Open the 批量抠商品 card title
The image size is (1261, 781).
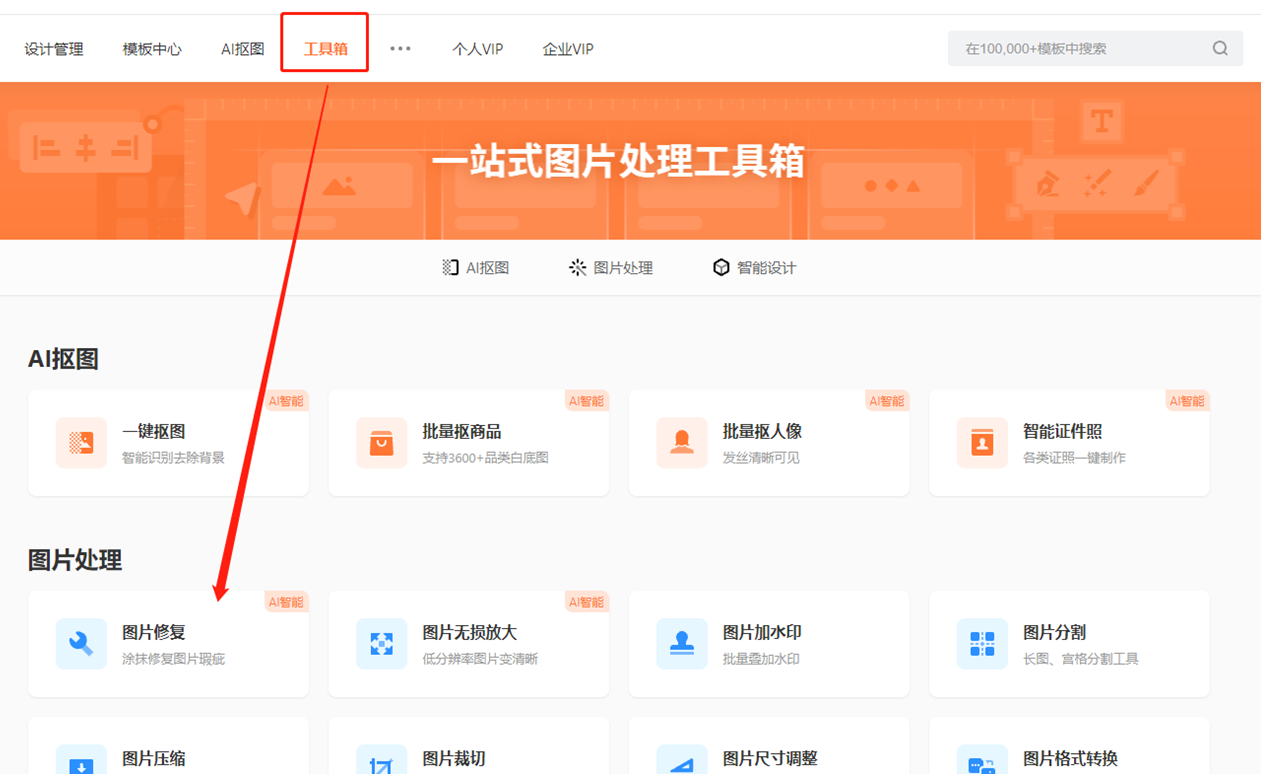(462, 432)
